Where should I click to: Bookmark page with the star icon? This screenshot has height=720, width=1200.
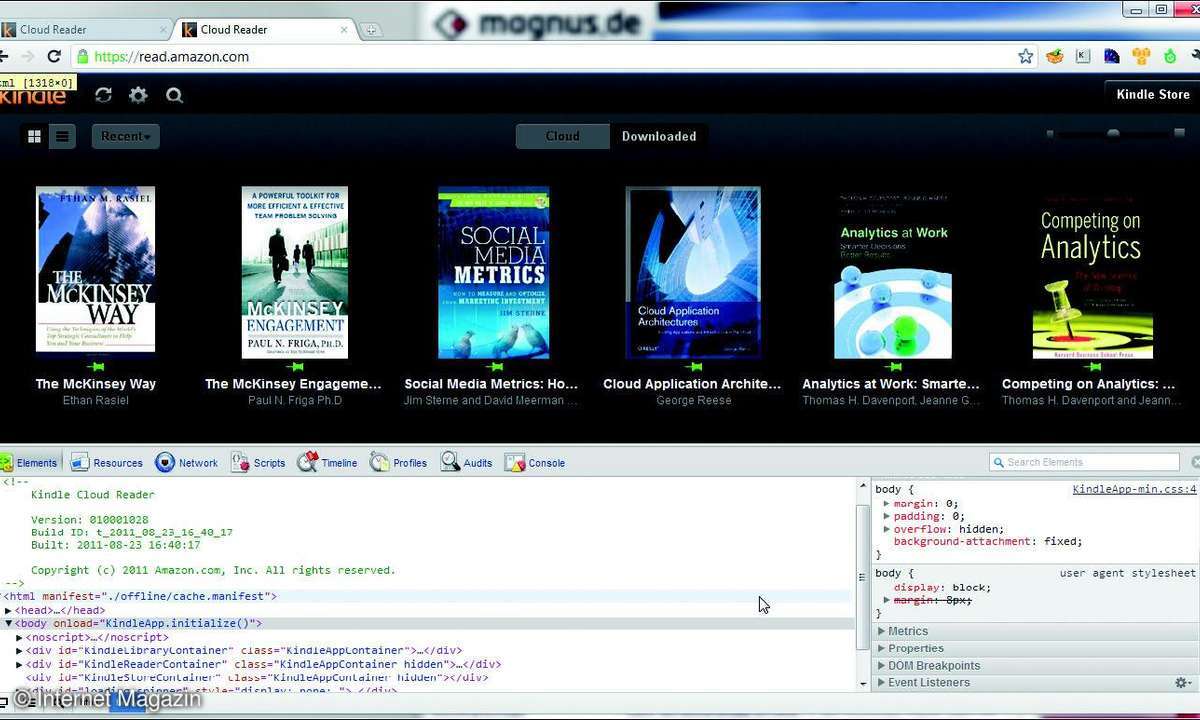tap(1025, 57)
